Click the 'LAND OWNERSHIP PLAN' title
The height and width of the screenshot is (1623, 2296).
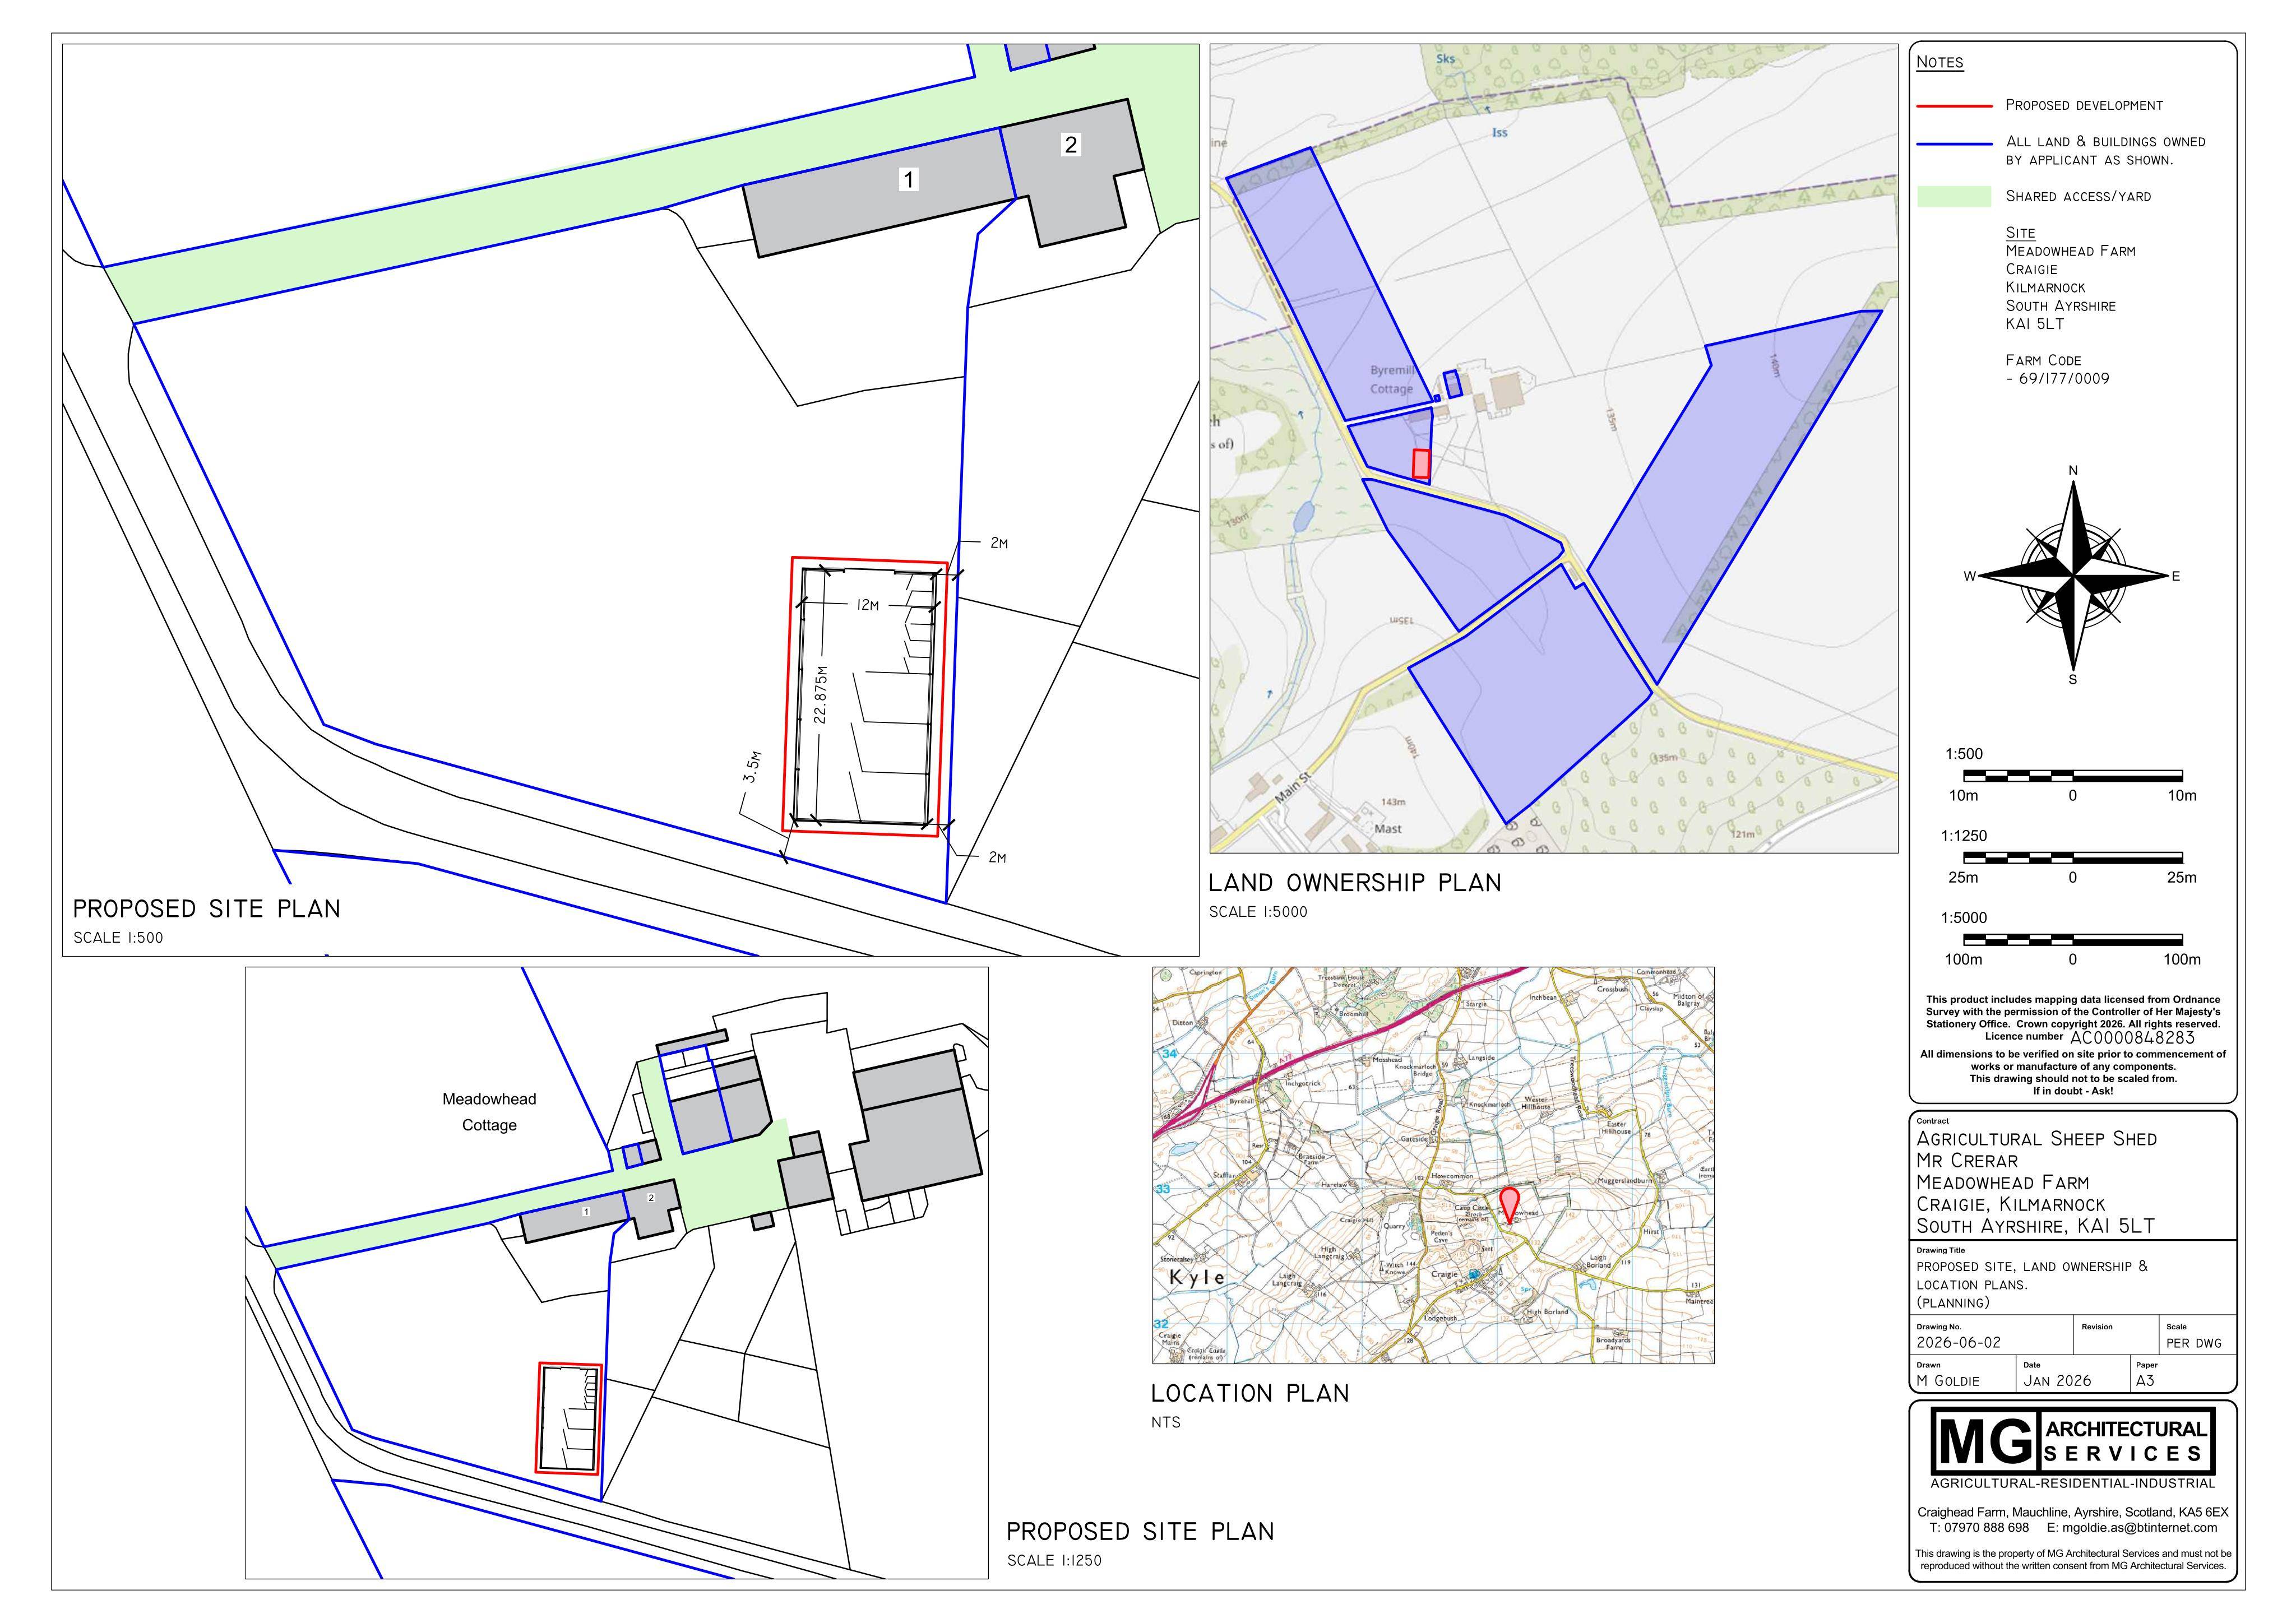[1355, 882]
